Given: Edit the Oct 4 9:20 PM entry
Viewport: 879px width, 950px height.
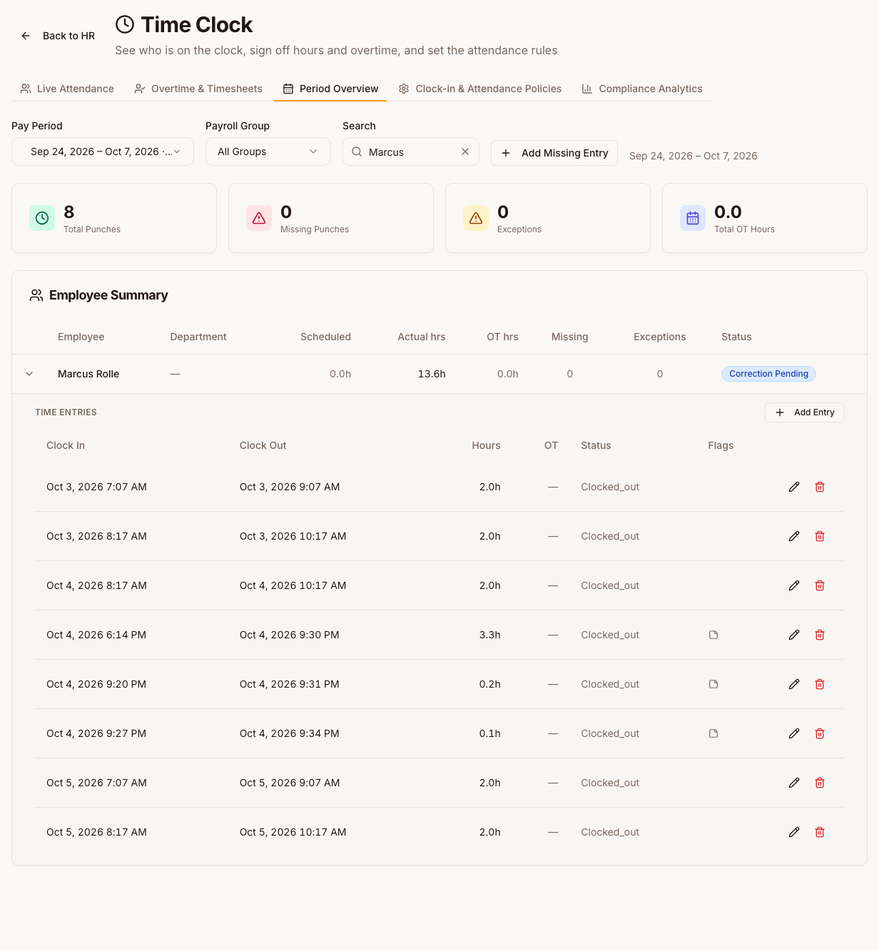Looking at the screenshot, I should (794, 684).
